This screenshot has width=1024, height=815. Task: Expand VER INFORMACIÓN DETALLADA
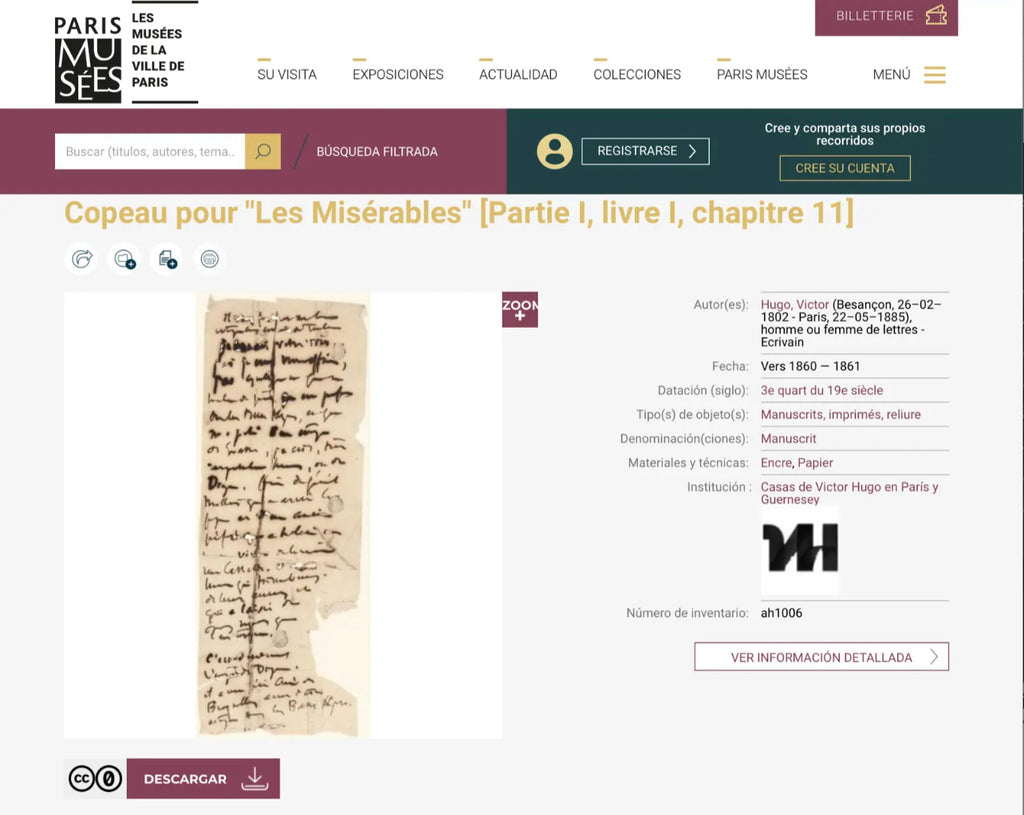pyautogui.click(x=822, y=657)
